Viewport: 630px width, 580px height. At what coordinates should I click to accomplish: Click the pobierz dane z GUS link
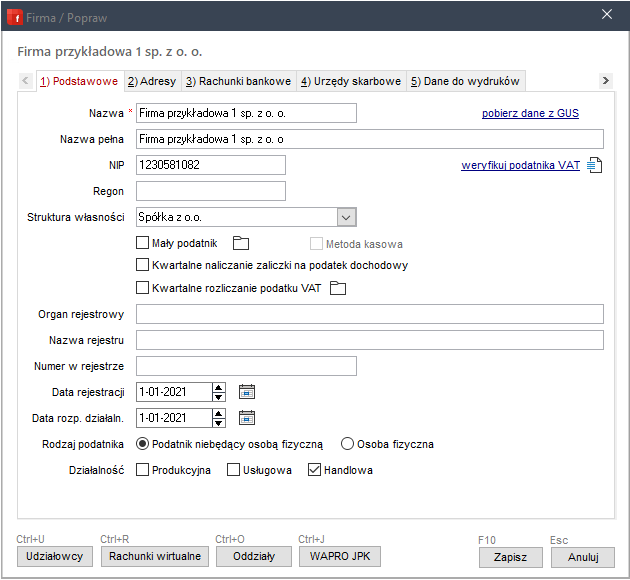(x=530, y=113)
